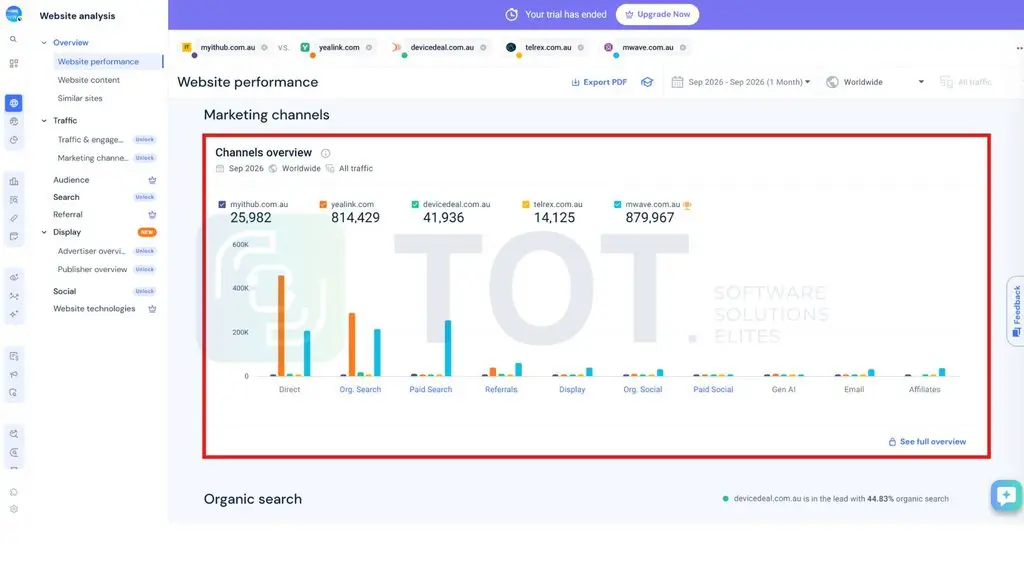Uncheck the yealink.com series checkbox
The height and width of the screenshot is (576, 1024).
pyautogui.click(x=323, y=204)
